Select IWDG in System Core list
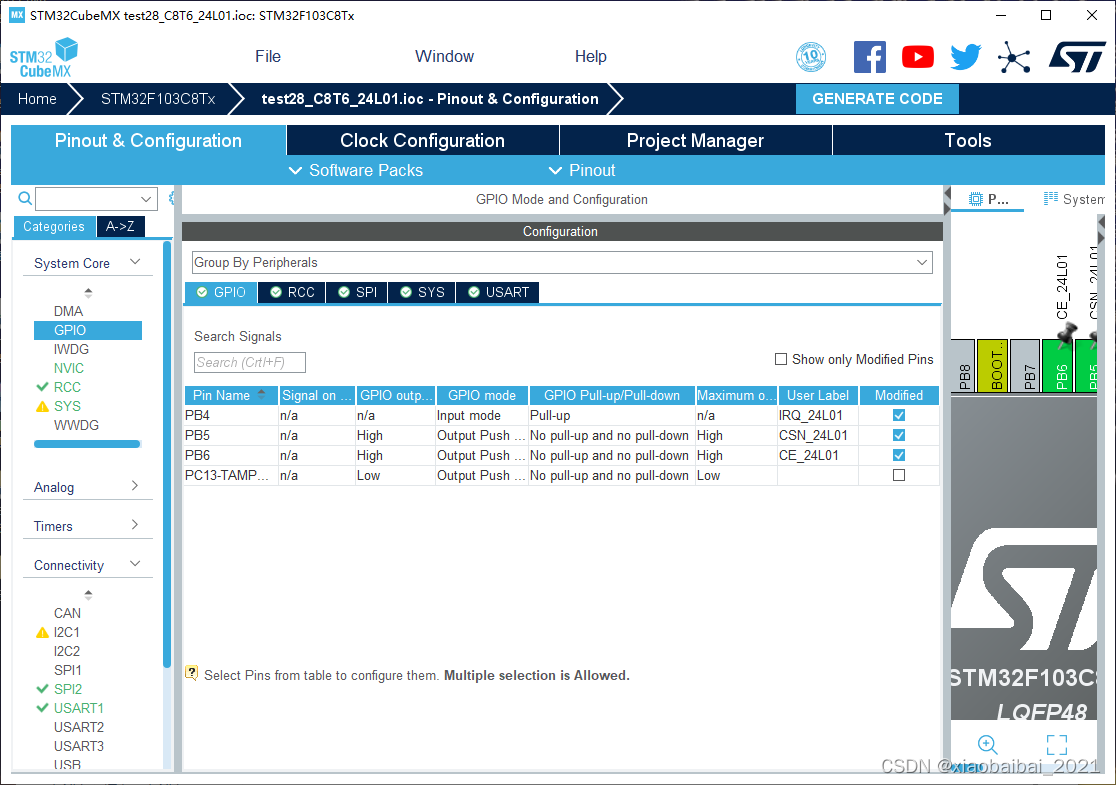The image size is (1116, 785). [x=71, y=349]
